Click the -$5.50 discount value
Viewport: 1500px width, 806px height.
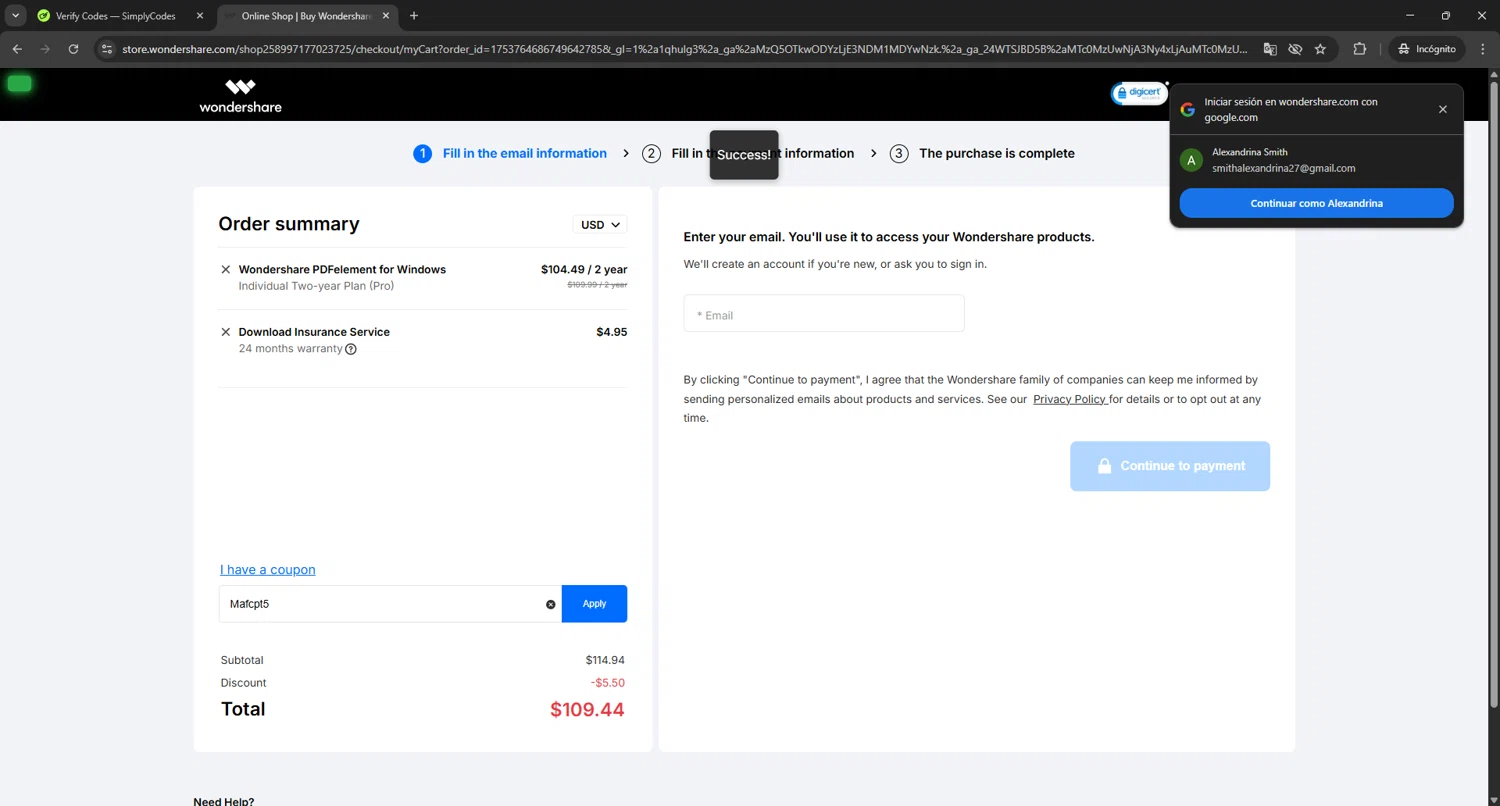coord(608,683)
